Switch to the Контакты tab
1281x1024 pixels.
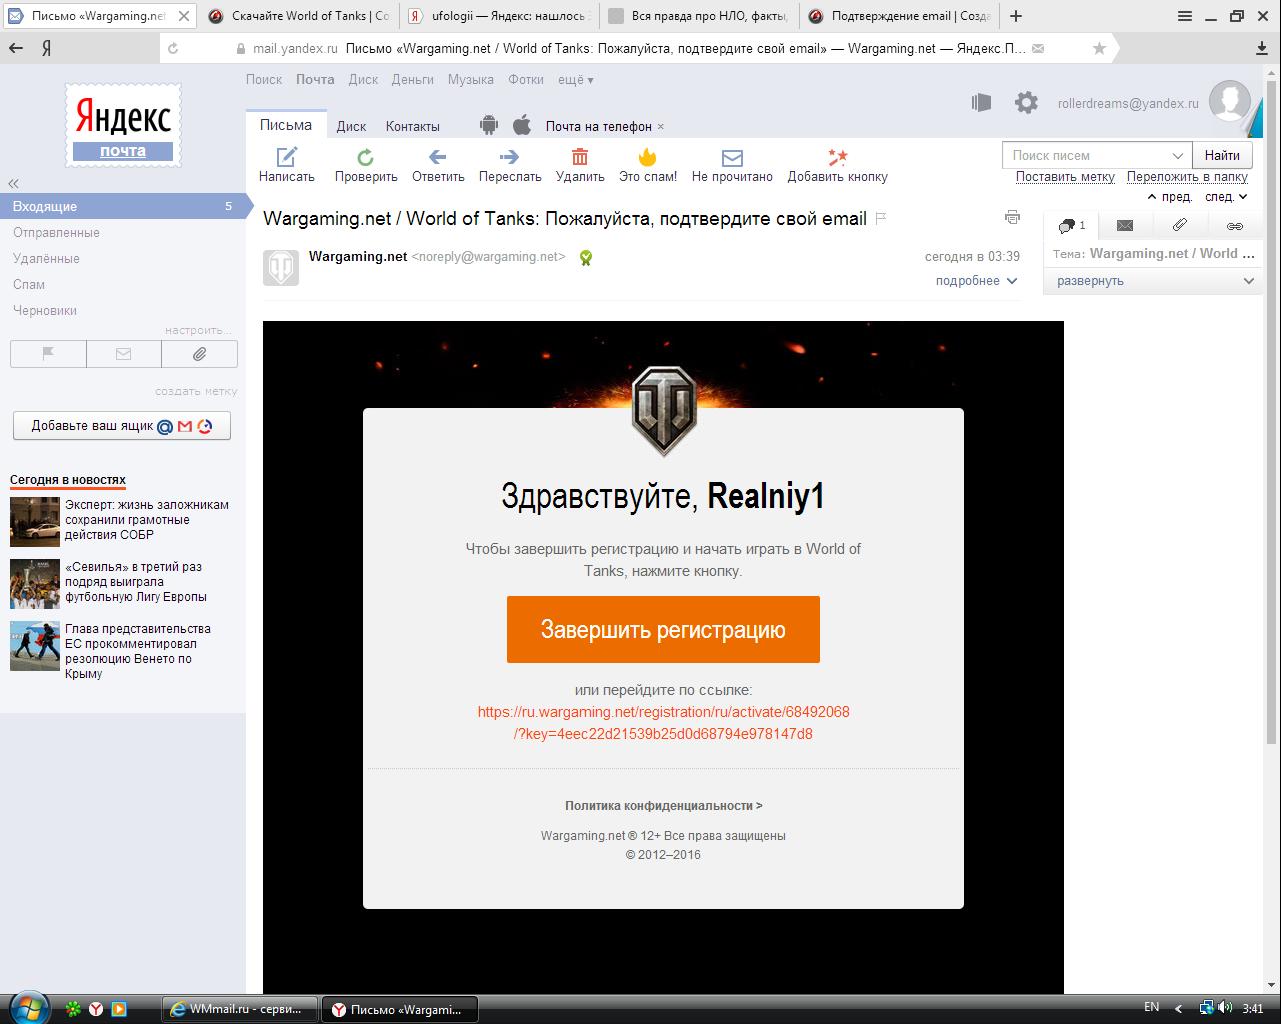pos(412,126)
